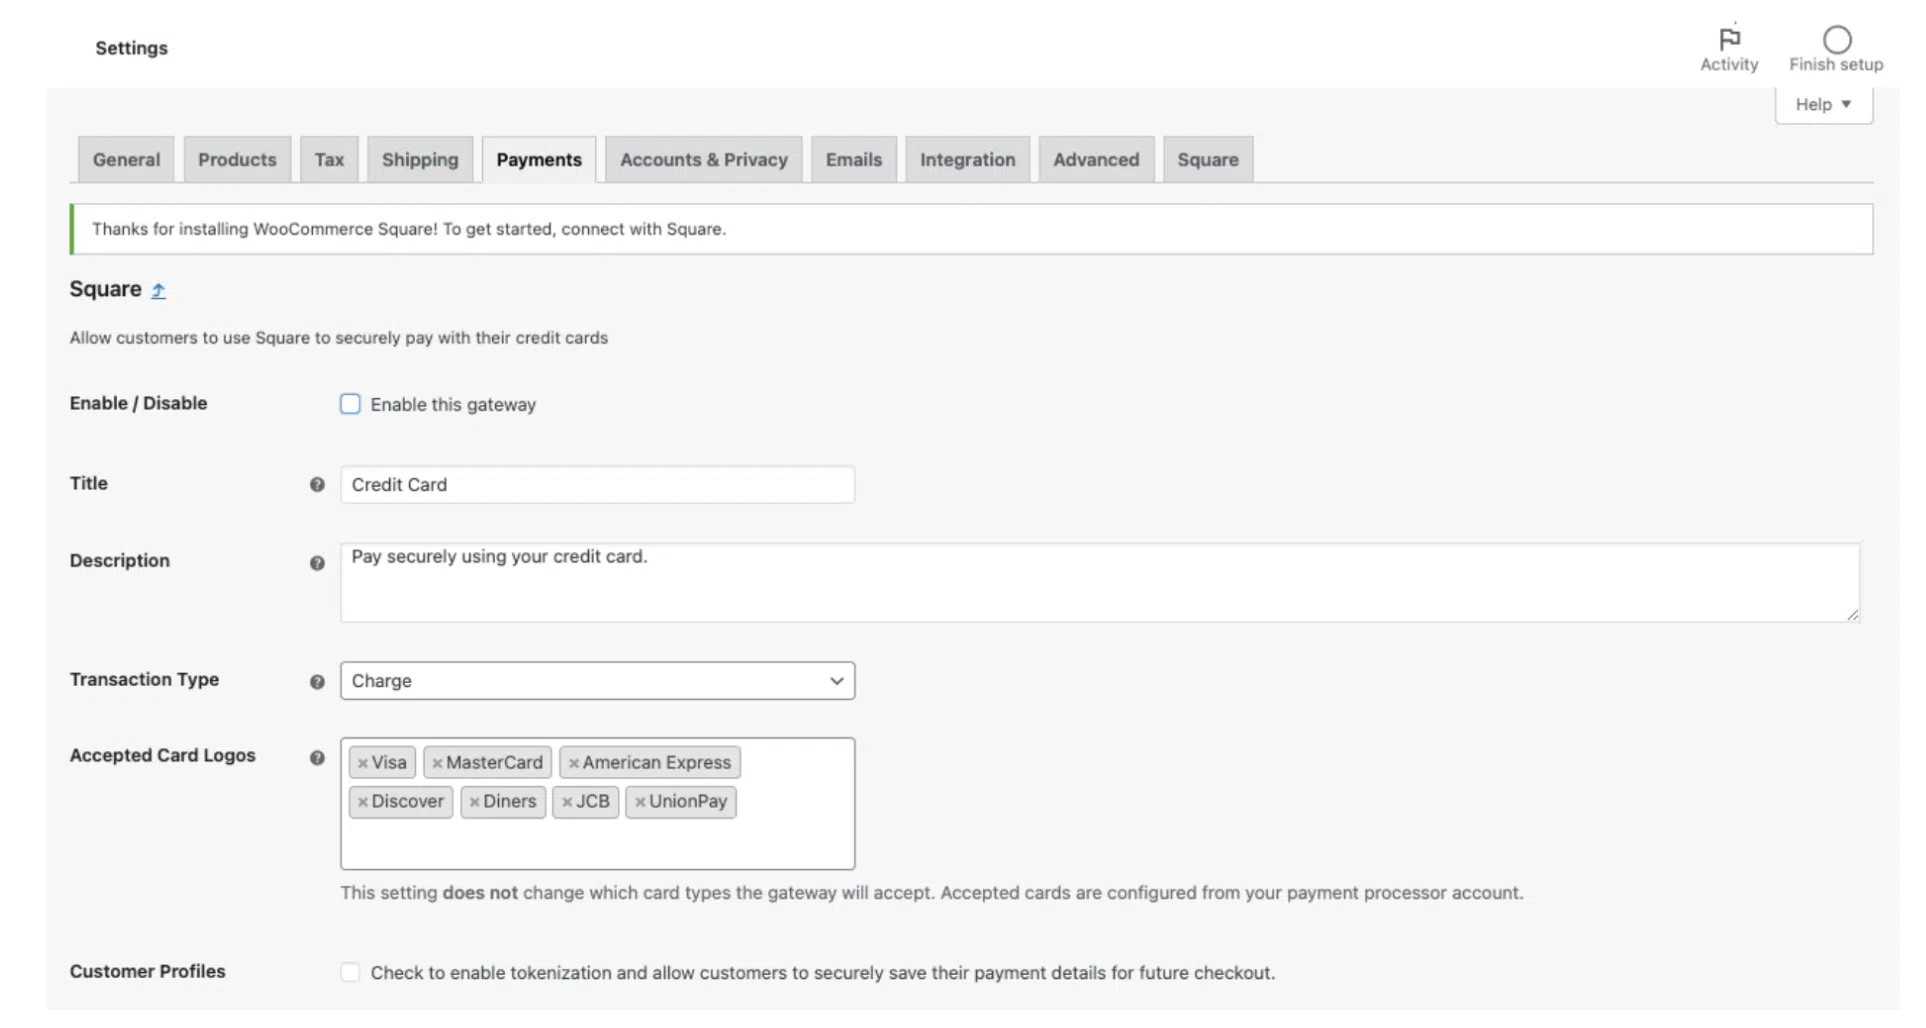
Task: Remove the JCB logo tag
Action: 568,804
